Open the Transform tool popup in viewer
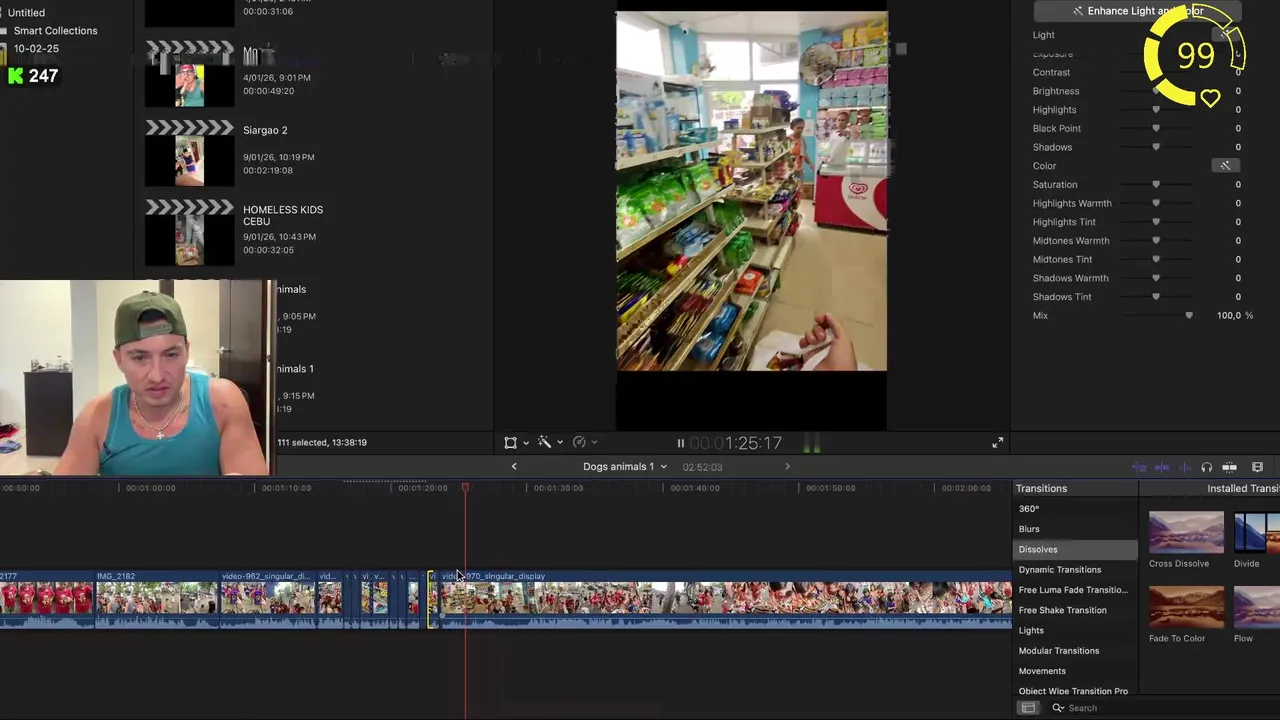Viewport: 1280px width, 720px height. point(510,443)
